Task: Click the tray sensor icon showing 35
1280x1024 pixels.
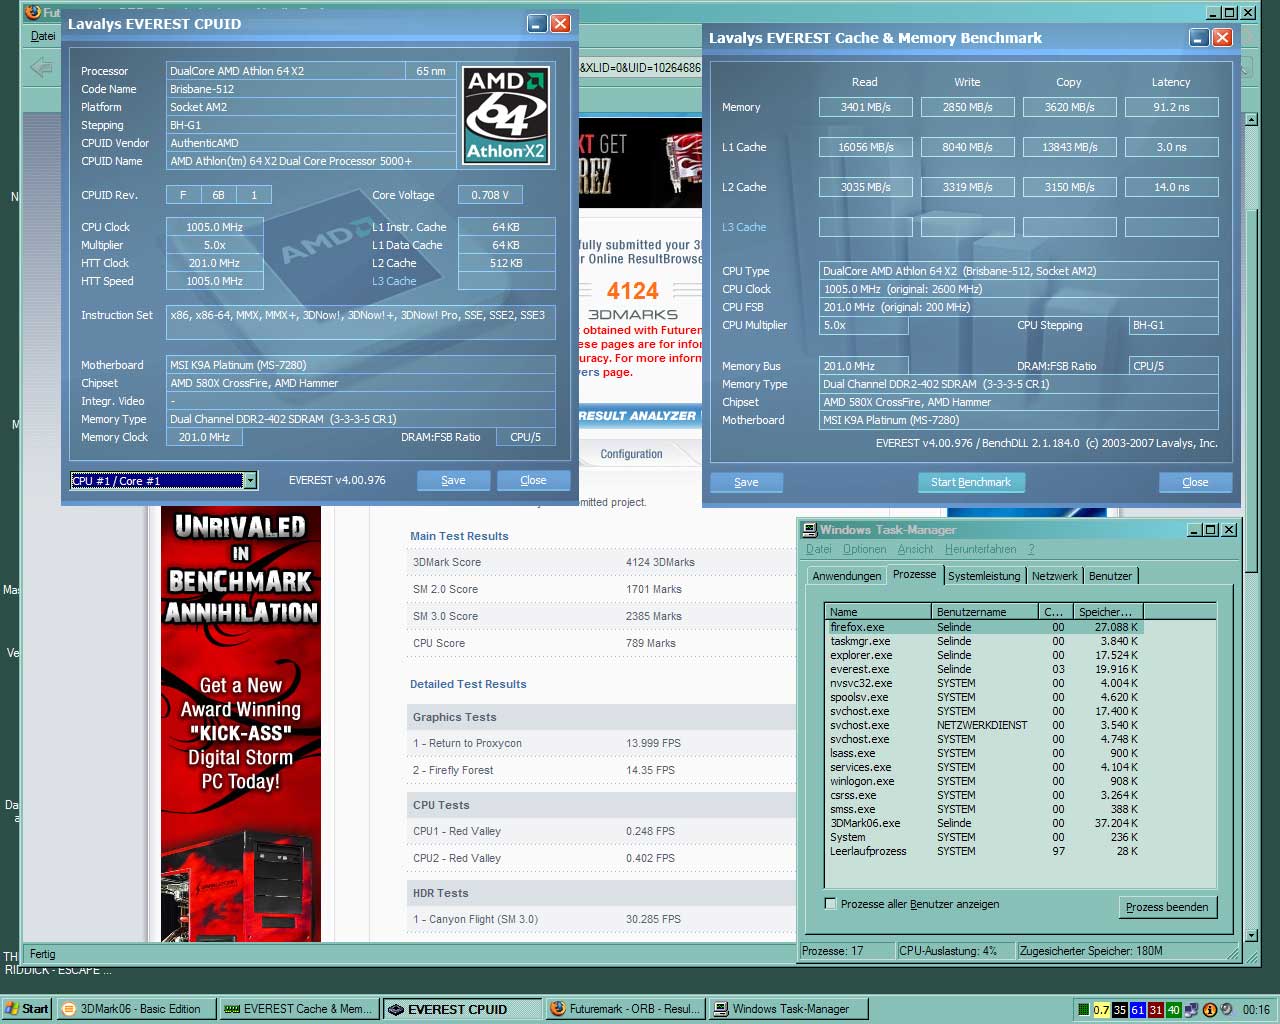Action: [1120, 1010]
